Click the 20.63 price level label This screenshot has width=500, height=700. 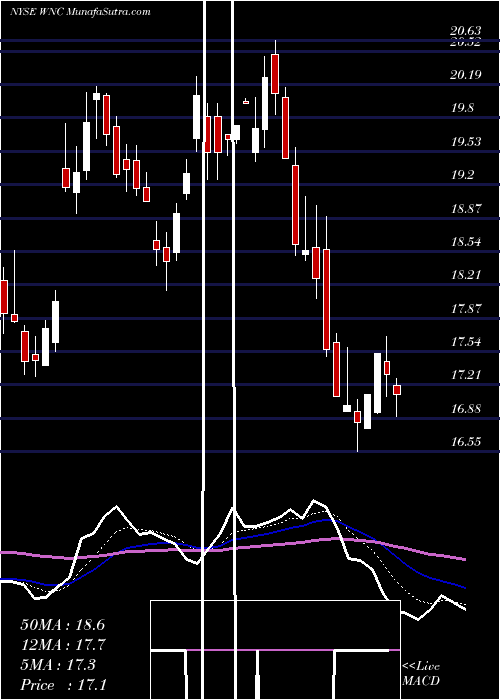(x=466, y=31)
